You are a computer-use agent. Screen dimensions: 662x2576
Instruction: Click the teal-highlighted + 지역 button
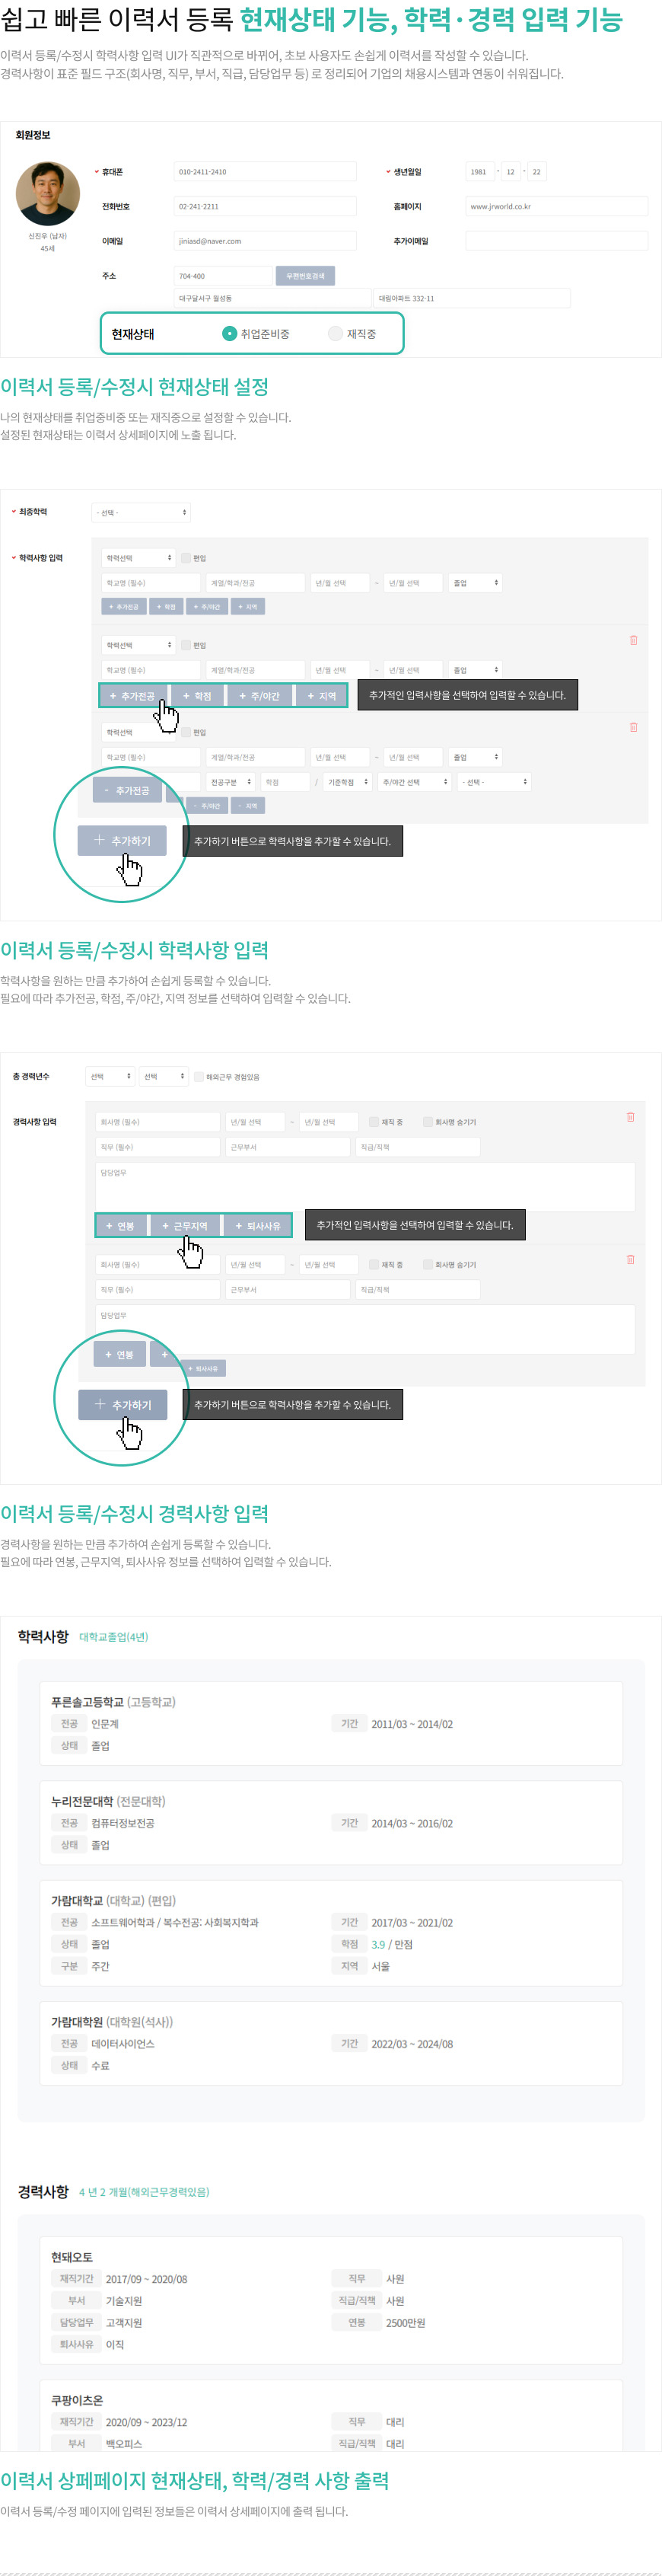coord(321,696)
